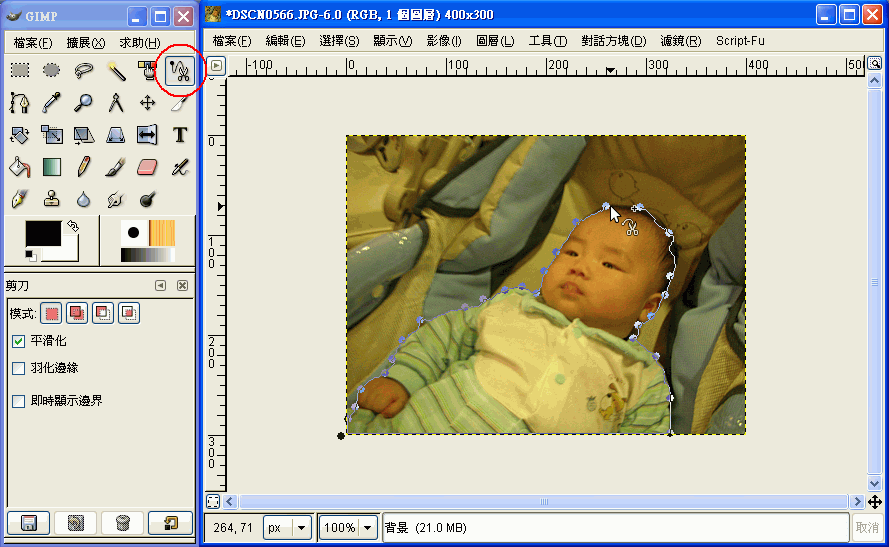Delete saved tool options trash button
The image size is (889, 547).
tap(122, 523)
